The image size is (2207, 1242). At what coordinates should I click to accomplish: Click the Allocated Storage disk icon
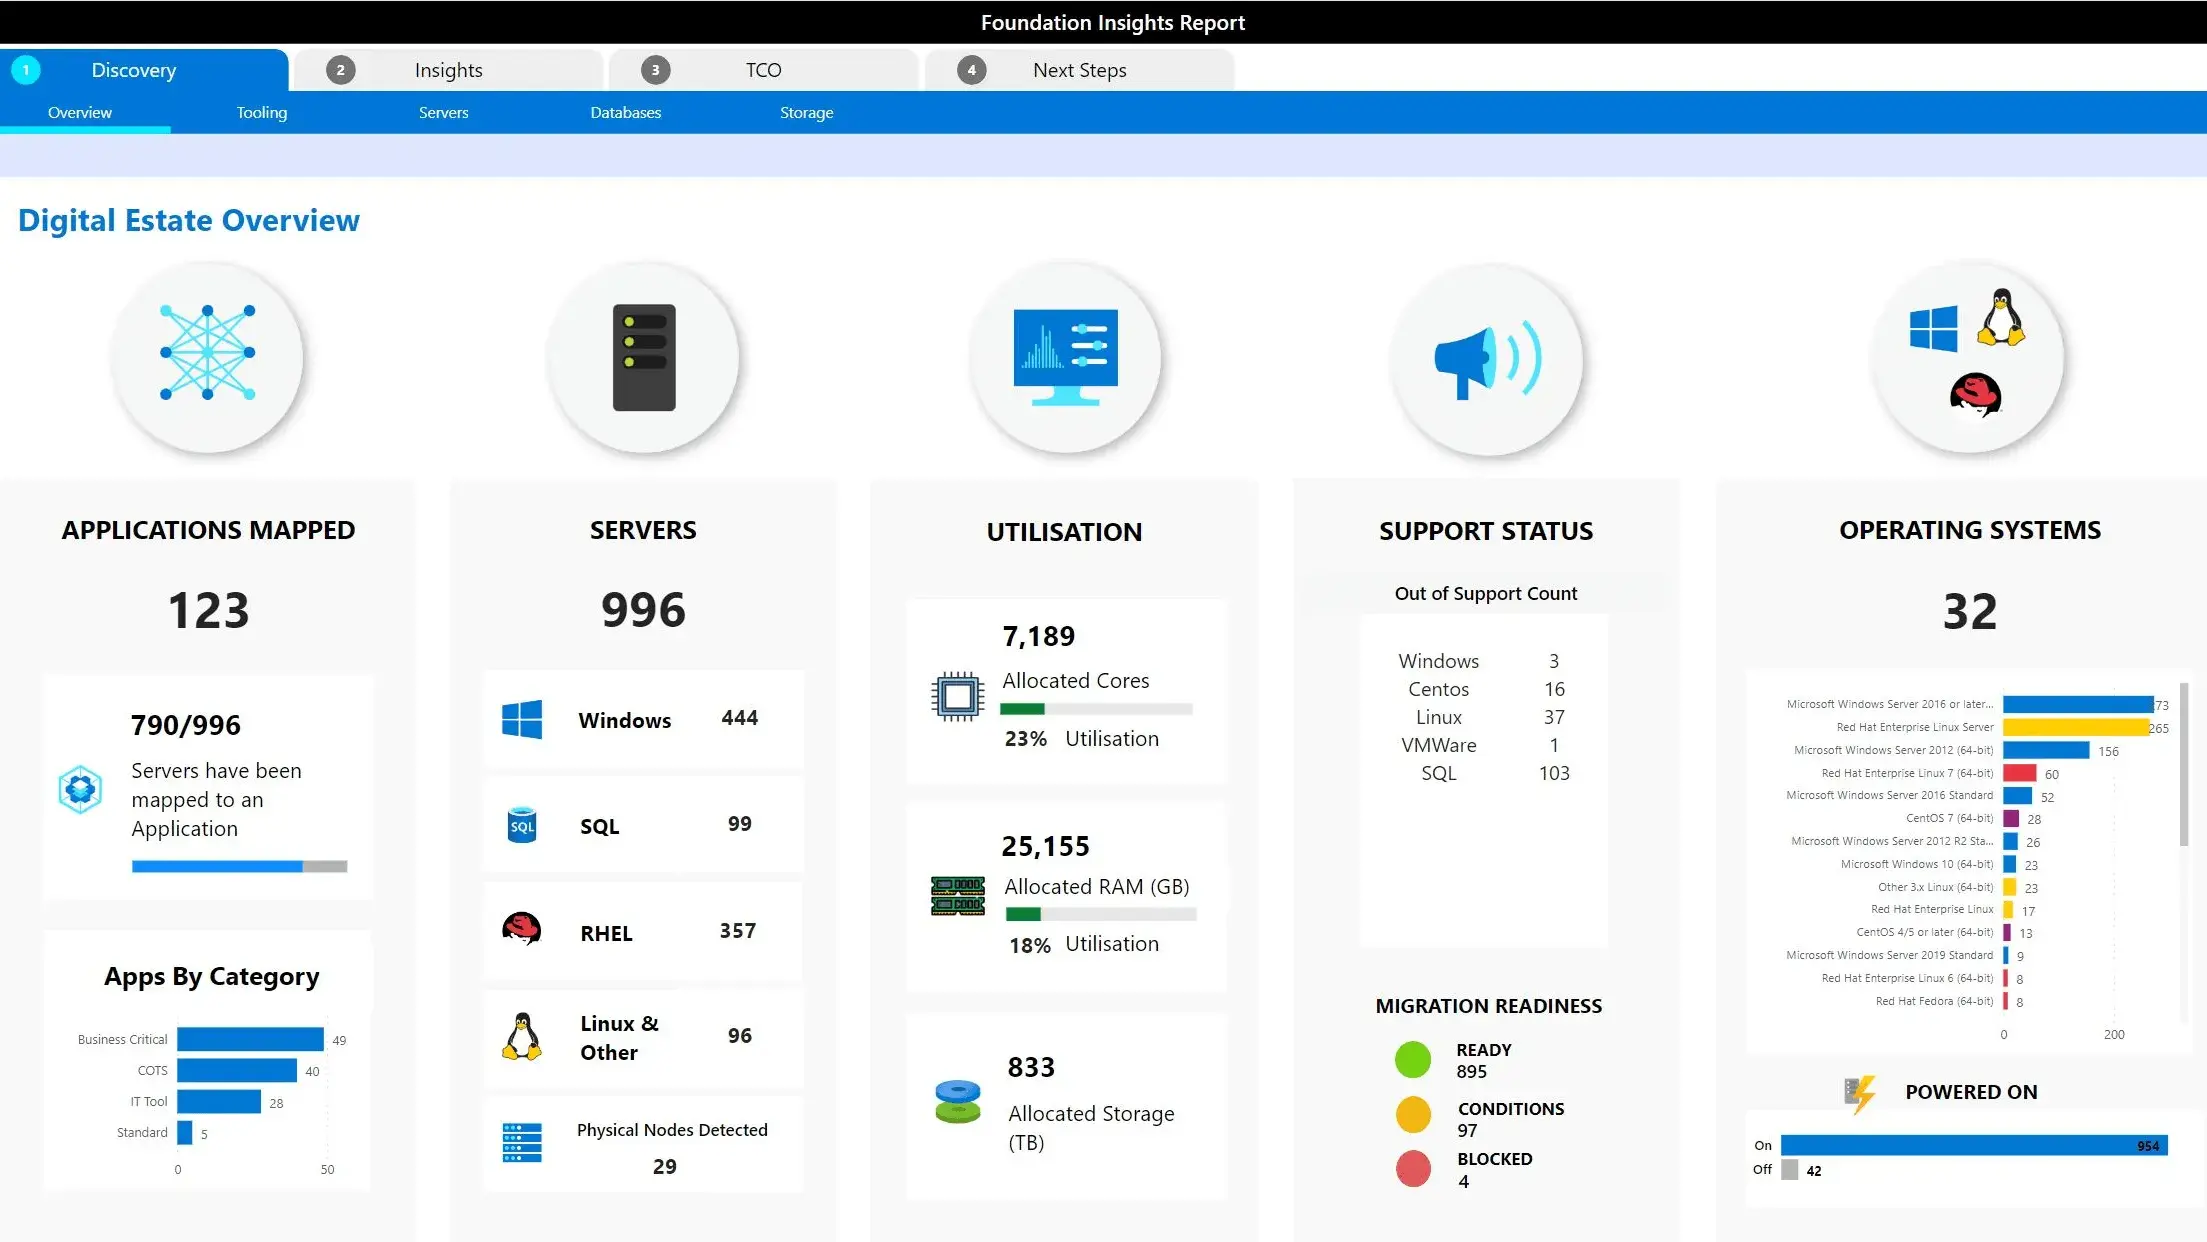click(957, 1102)
